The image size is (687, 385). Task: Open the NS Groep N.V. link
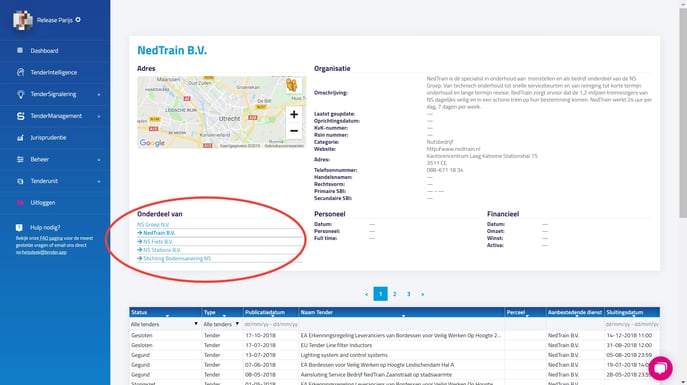coord(153,224)
